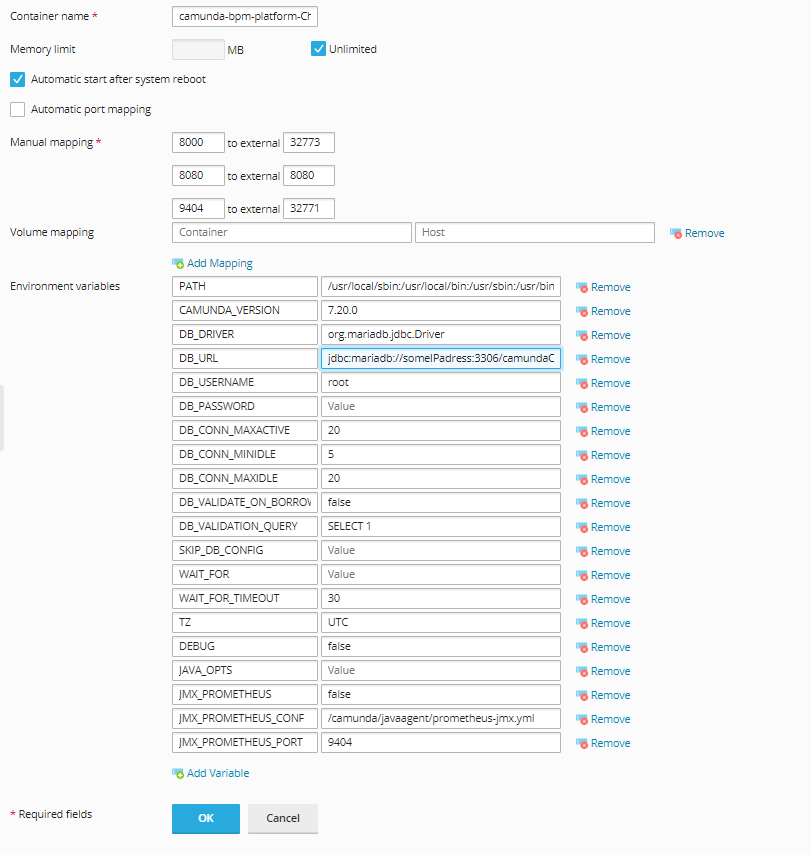
Task: Click remove icon for DB_PASSWORD row
Action: click(581, 407)
